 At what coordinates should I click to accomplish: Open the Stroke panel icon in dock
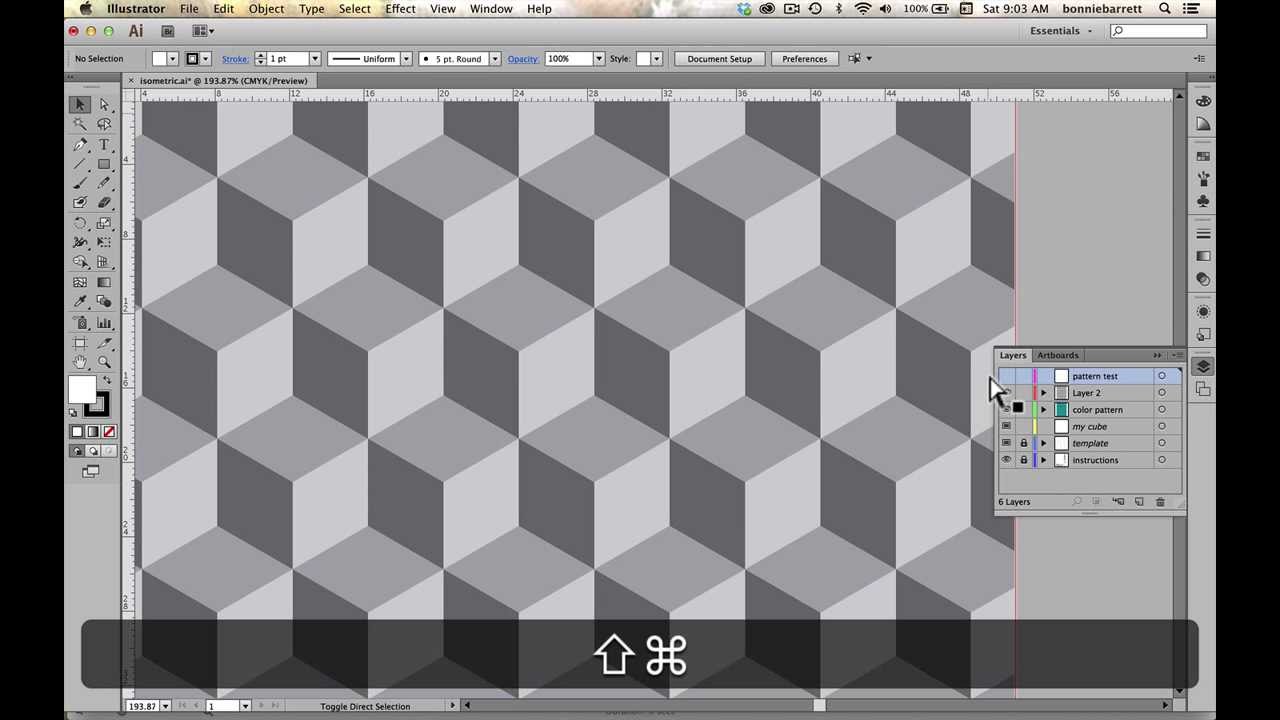coord(1203,234)
